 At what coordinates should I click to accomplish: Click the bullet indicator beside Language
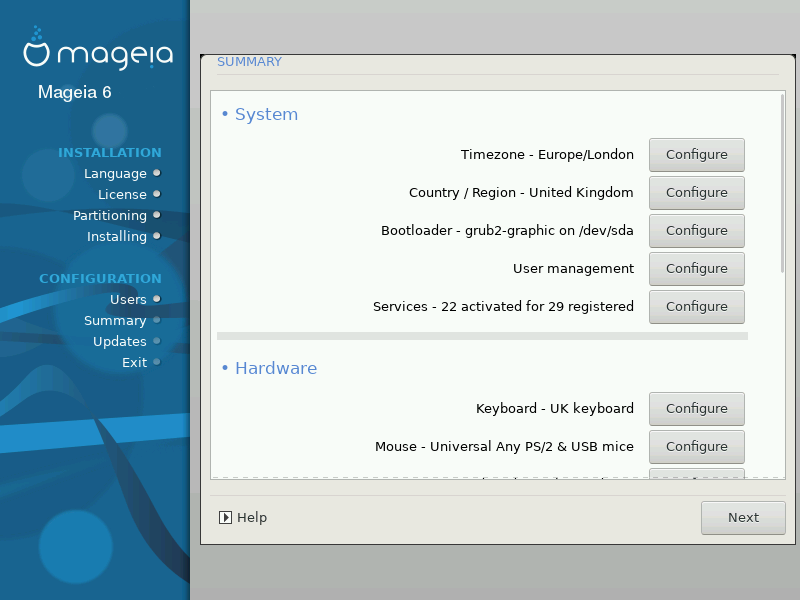(157, 173)
